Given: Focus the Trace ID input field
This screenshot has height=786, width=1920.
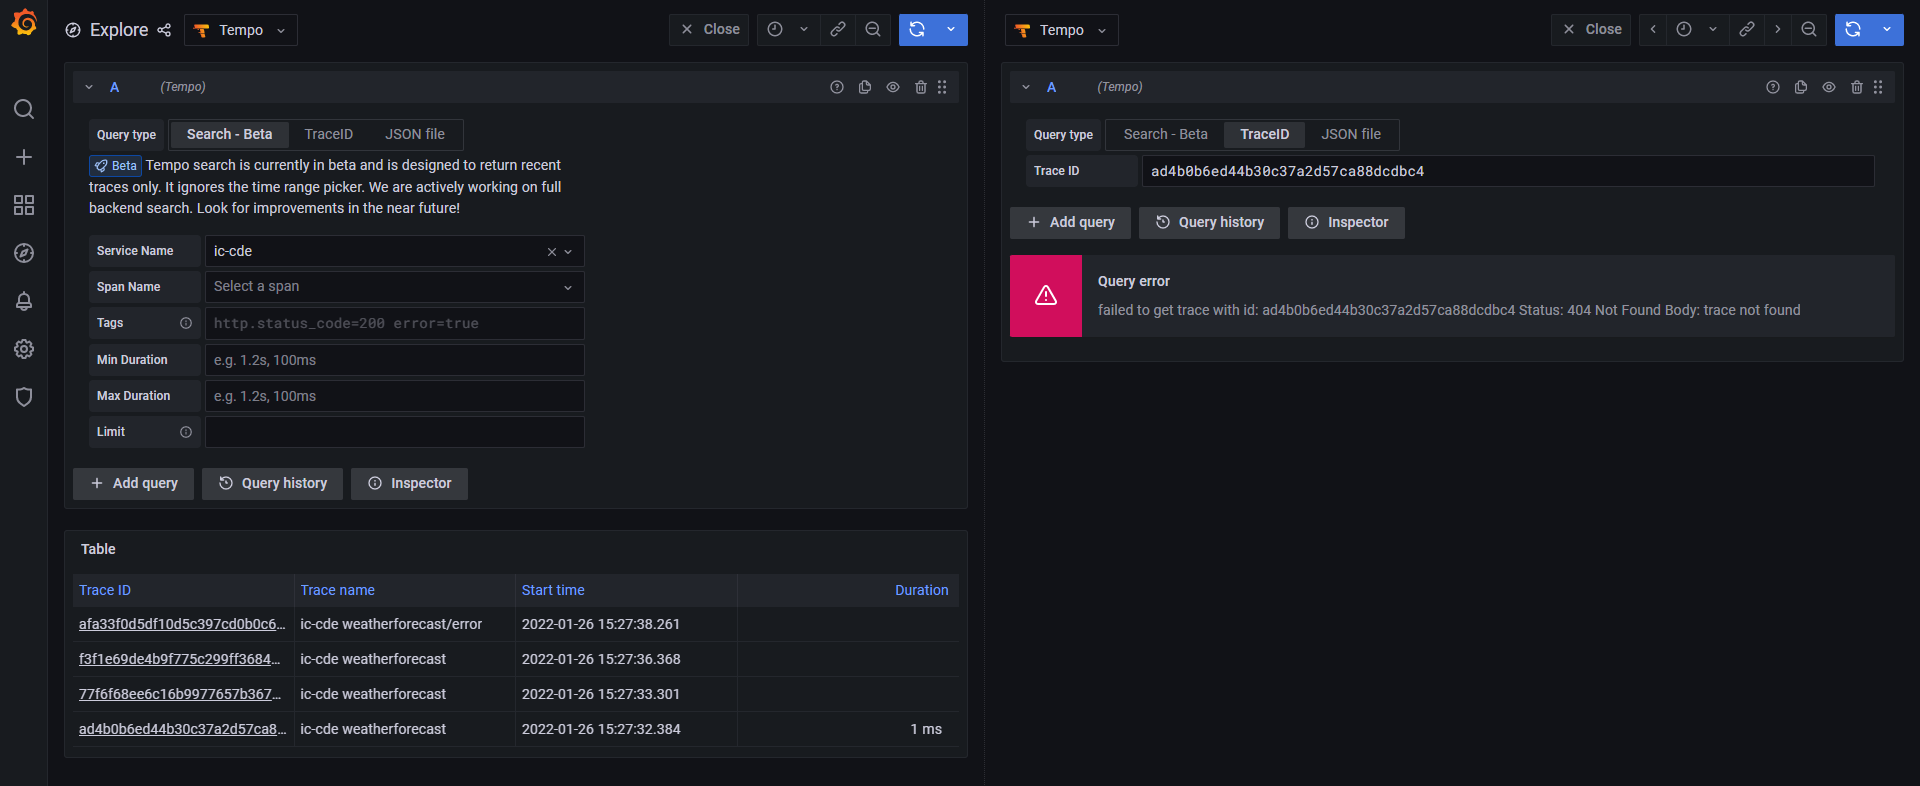Looking at the screenshot, I should tap(1508, 171).
